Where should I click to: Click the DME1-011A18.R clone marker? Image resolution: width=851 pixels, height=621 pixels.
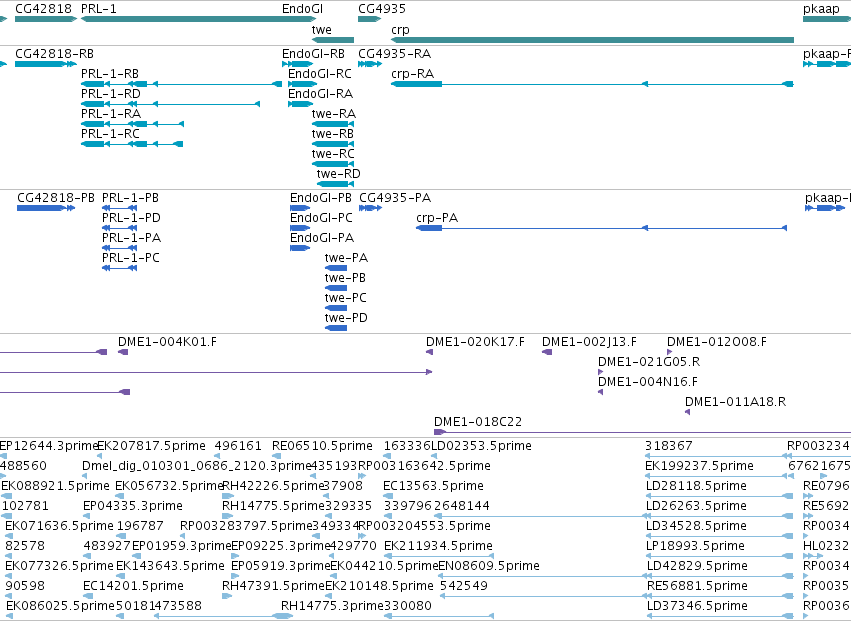click(688, 412)
